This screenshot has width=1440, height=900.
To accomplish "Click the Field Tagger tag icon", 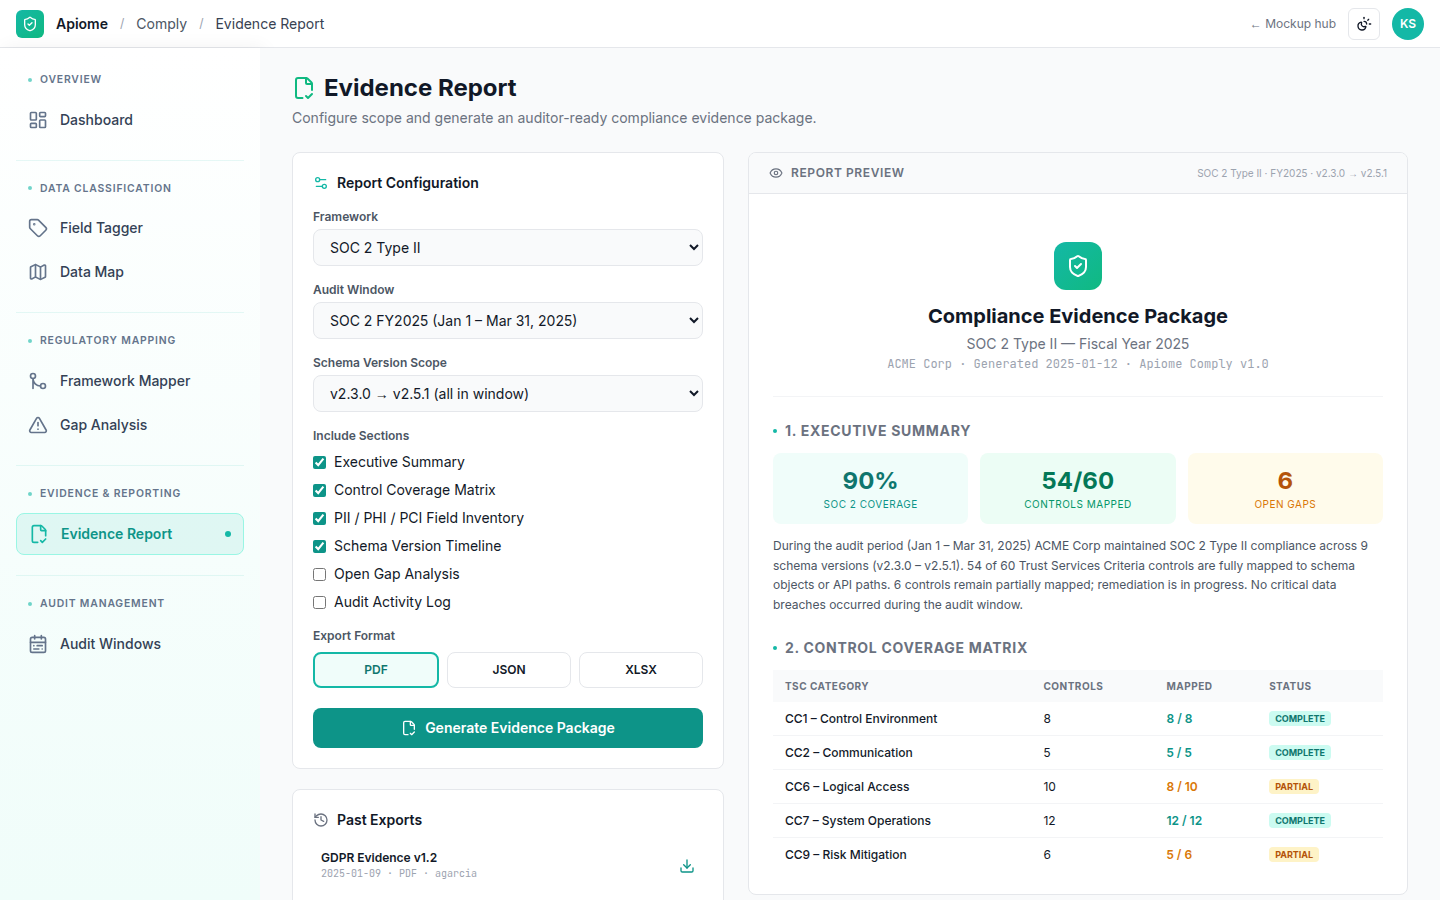I will point(38,228).
